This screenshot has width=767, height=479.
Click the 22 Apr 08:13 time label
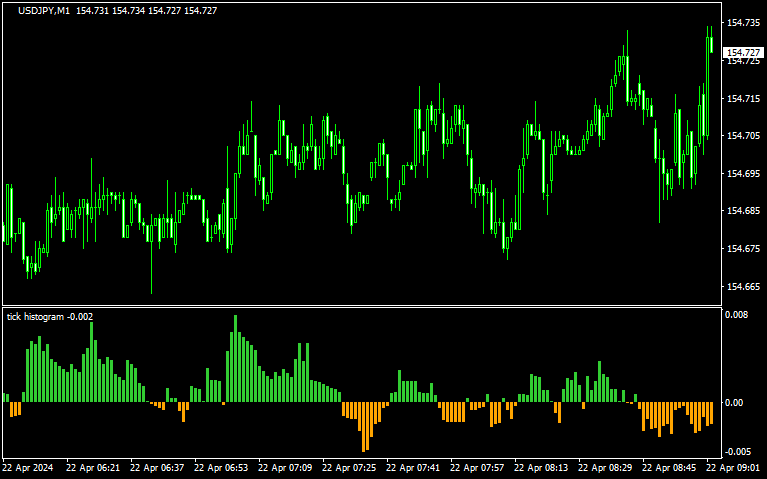tap(541, 467)
